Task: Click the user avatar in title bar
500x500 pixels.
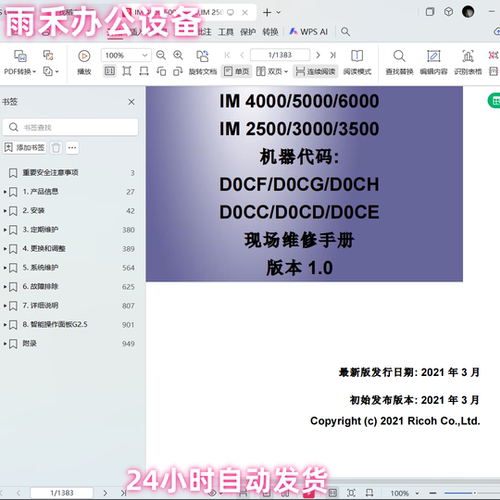Action: (468, 12)
